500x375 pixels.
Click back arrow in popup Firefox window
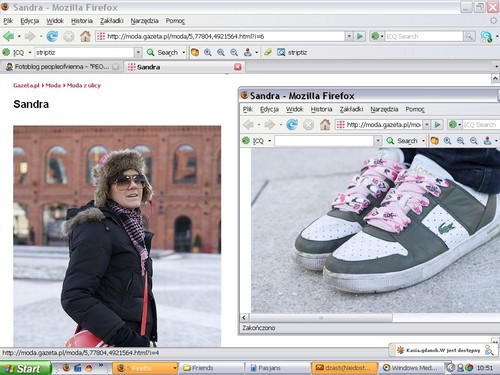point(248,125)
